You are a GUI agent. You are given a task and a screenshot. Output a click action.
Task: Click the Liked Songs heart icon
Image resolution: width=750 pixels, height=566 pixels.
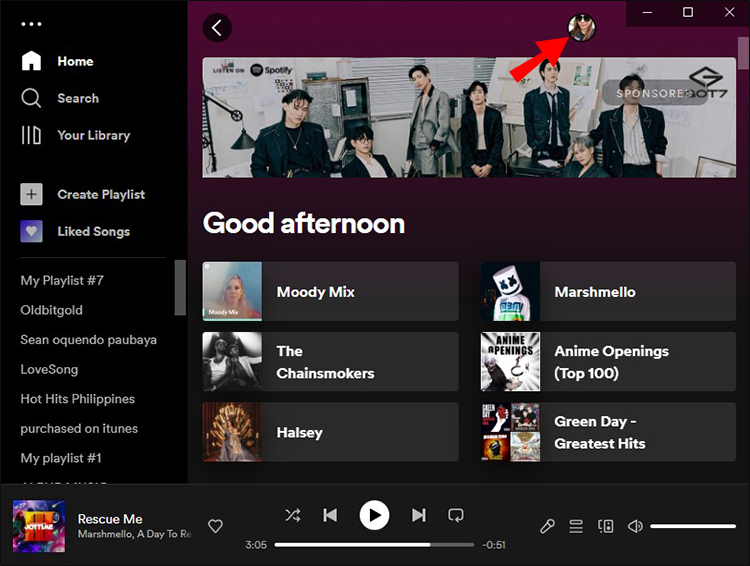(x=31, y=231)
